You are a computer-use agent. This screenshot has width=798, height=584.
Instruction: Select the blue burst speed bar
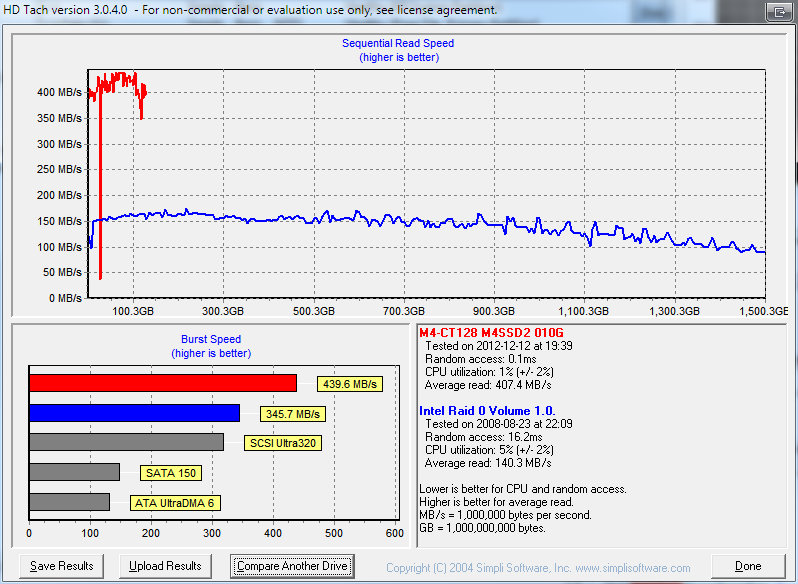(134, 413)
